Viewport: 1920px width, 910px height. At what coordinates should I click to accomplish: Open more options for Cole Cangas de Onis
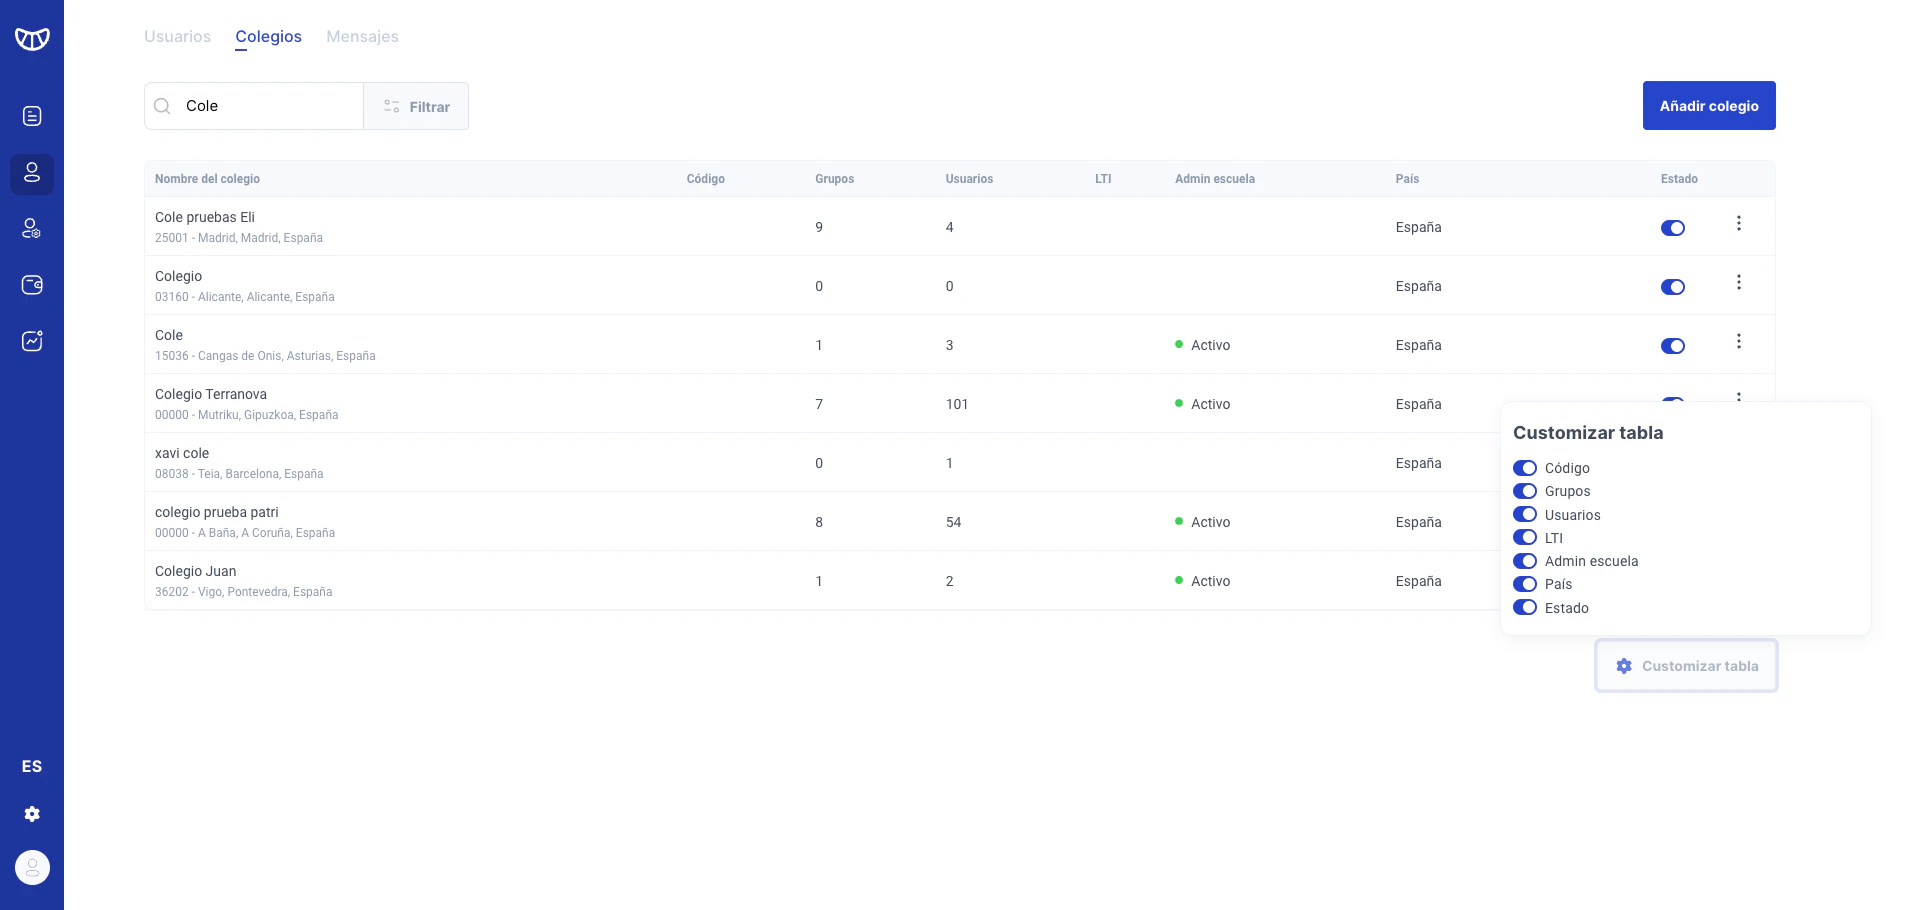pos(1739,341)
